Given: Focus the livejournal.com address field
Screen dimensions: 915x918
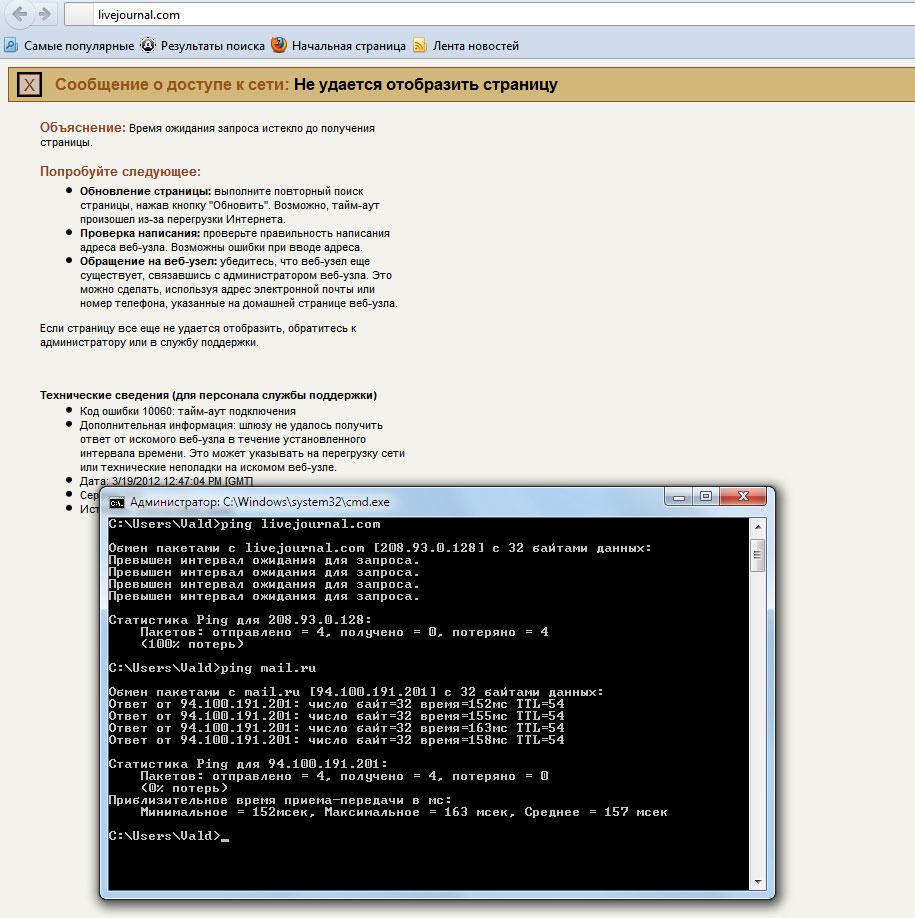Looking at the screenshot, I should point(503,15).
